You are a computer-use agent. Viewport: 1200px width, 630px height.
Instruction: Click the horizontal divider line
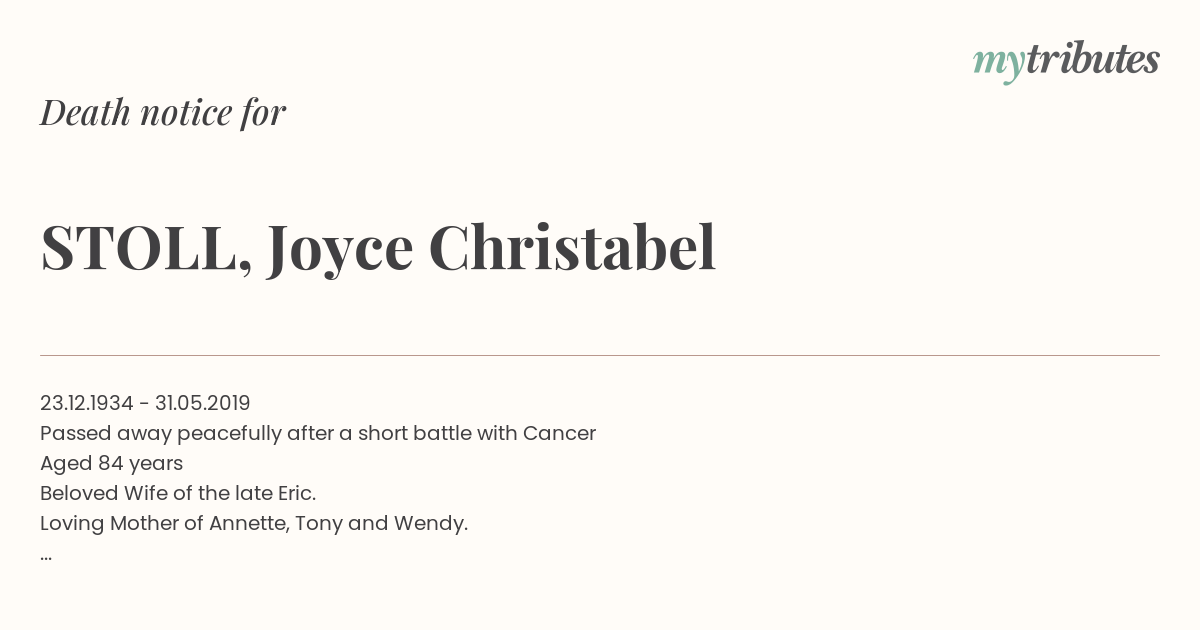coord(600,355)
